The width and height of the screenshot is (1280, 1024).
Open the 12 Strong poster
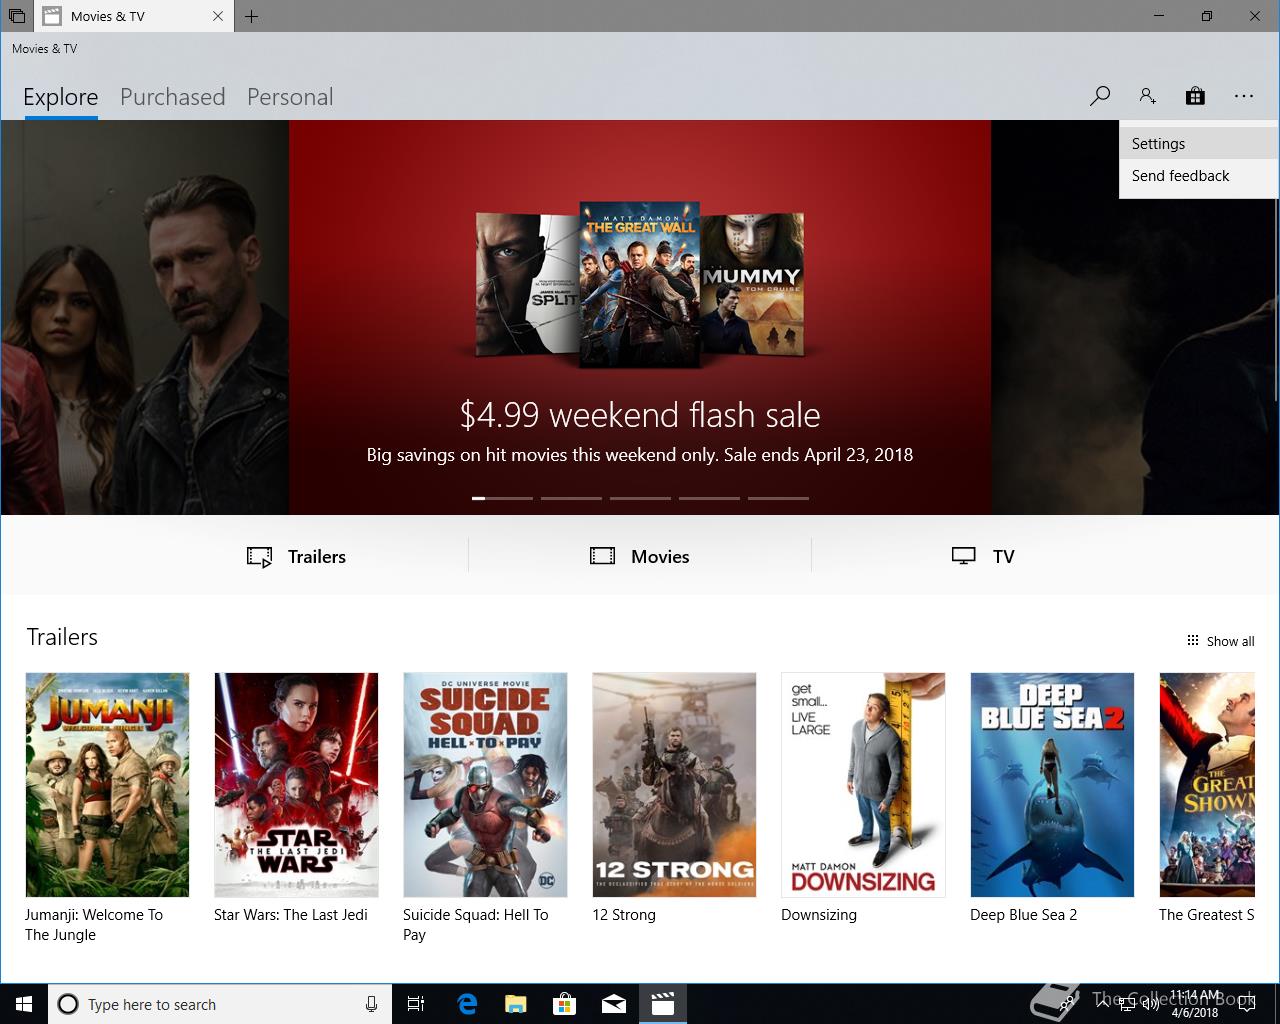pyautogui.click(x=674, y=785)
